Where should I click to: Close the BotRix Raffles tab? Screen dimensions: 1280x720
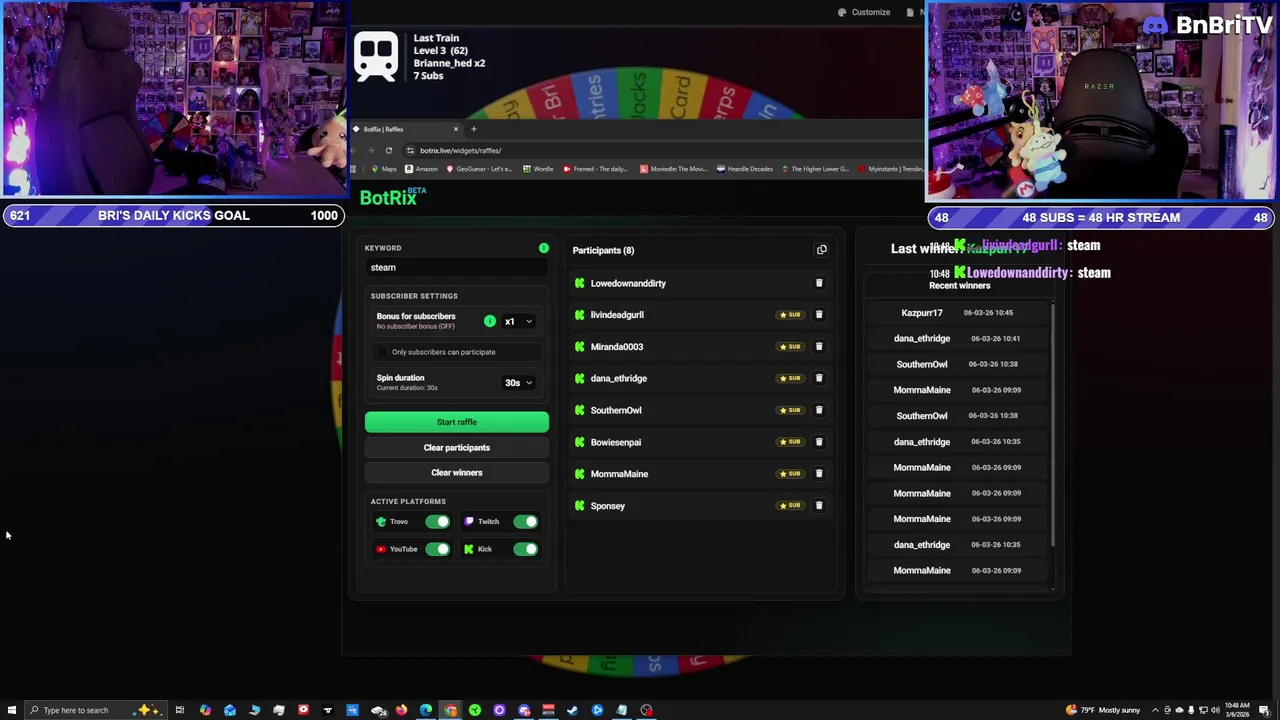[x=456, y=129]
